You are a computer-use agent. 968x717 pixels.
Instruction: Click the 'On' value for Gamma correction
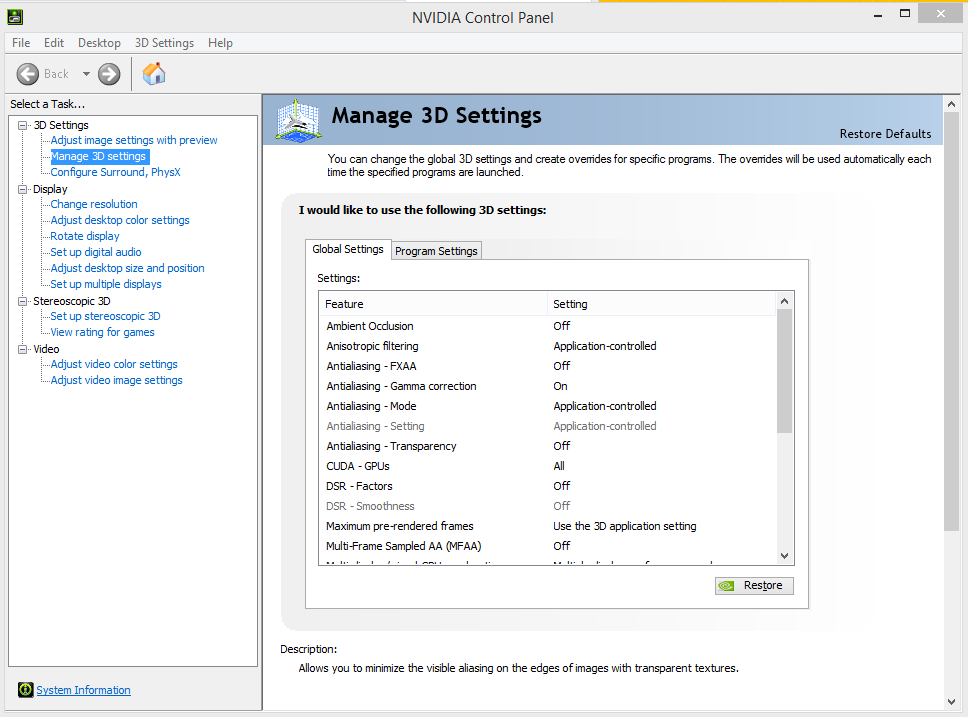pyautogui.click(x=560, y=387)
